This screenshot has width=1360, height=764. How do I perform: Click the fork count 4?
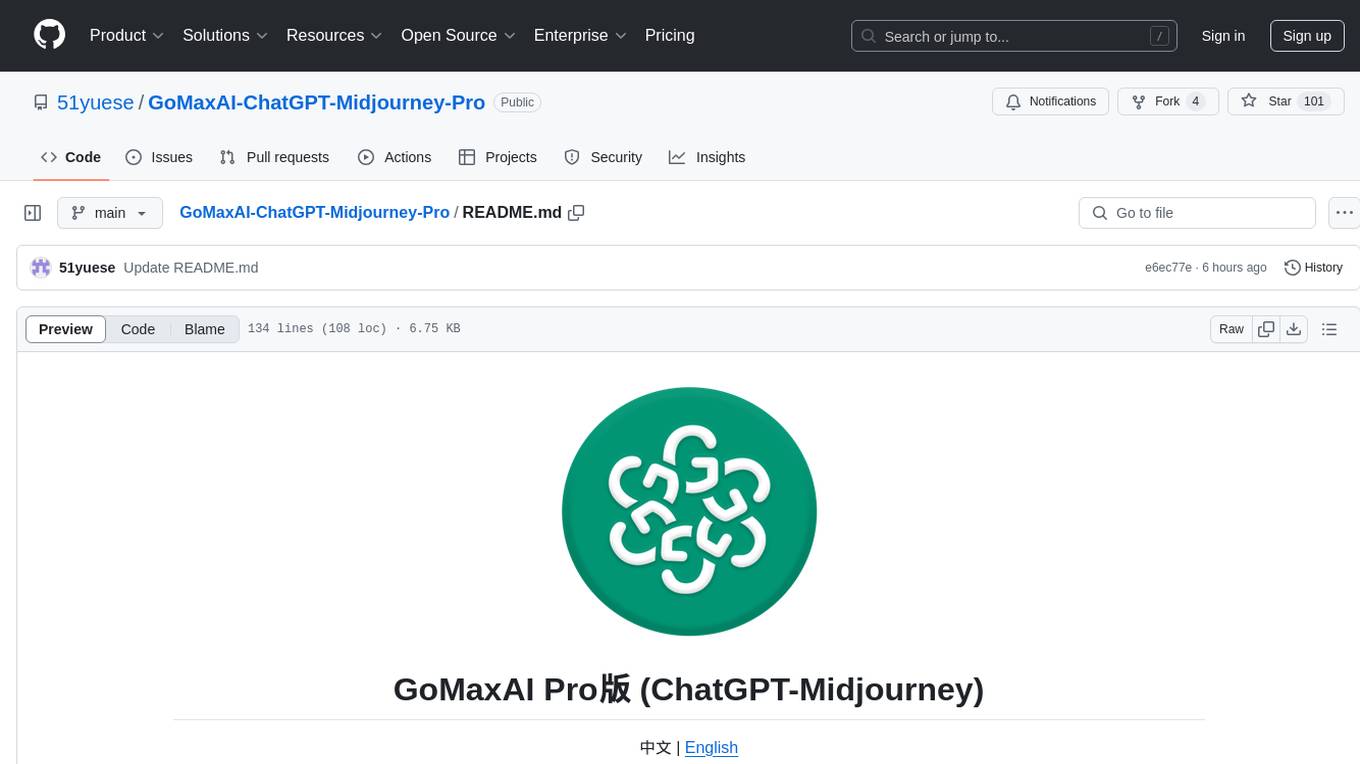[1195, 102]
